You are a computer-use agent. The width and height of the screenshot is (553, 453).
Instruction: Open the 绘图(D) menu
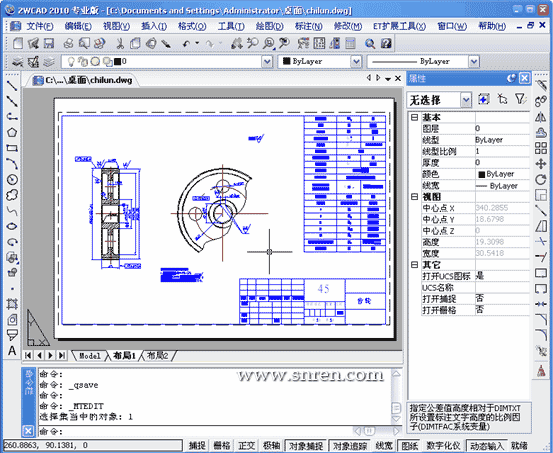tap(269, 26)
